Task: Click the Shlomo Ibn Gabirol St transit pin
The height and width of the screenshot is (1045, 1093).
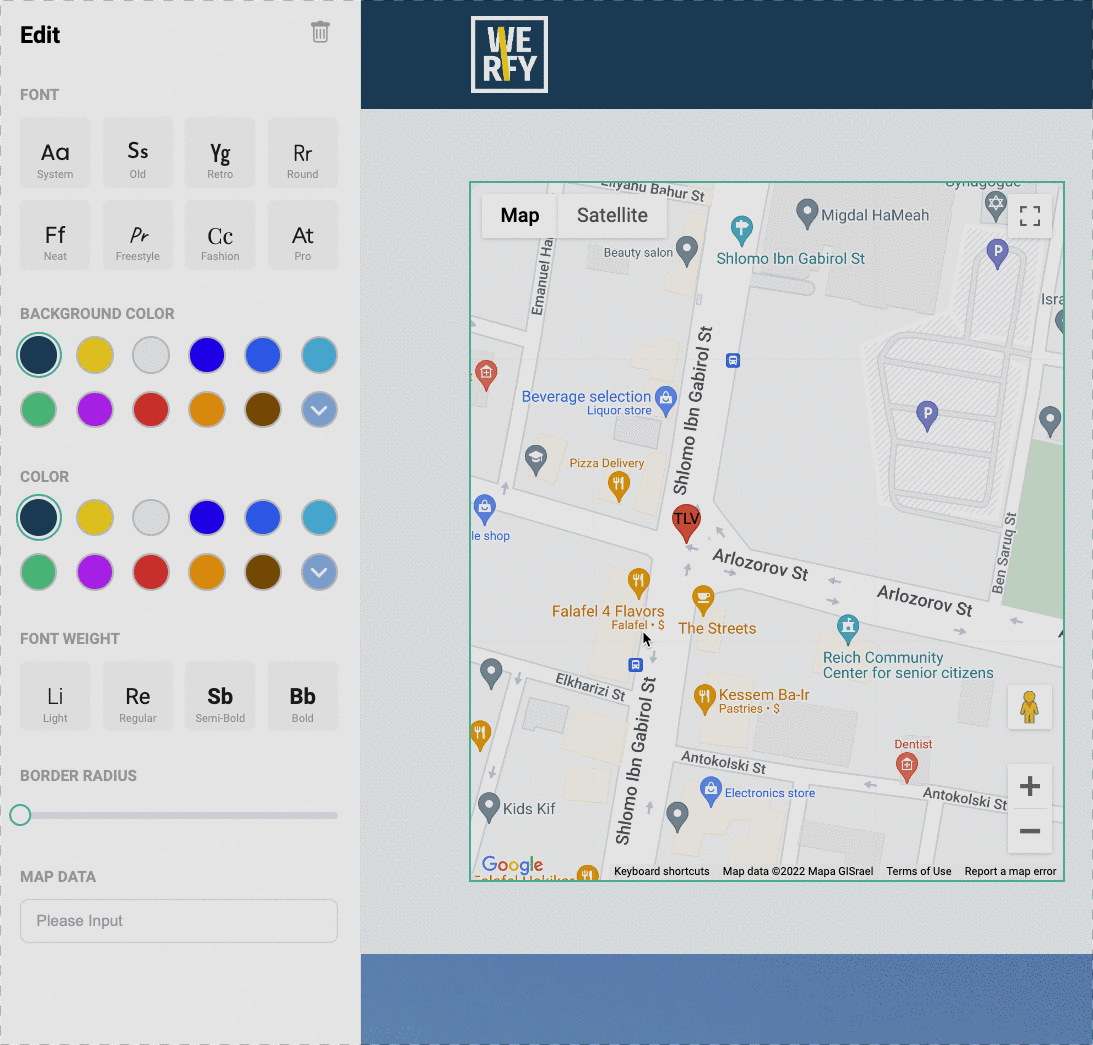Action: tap(741, 230)
